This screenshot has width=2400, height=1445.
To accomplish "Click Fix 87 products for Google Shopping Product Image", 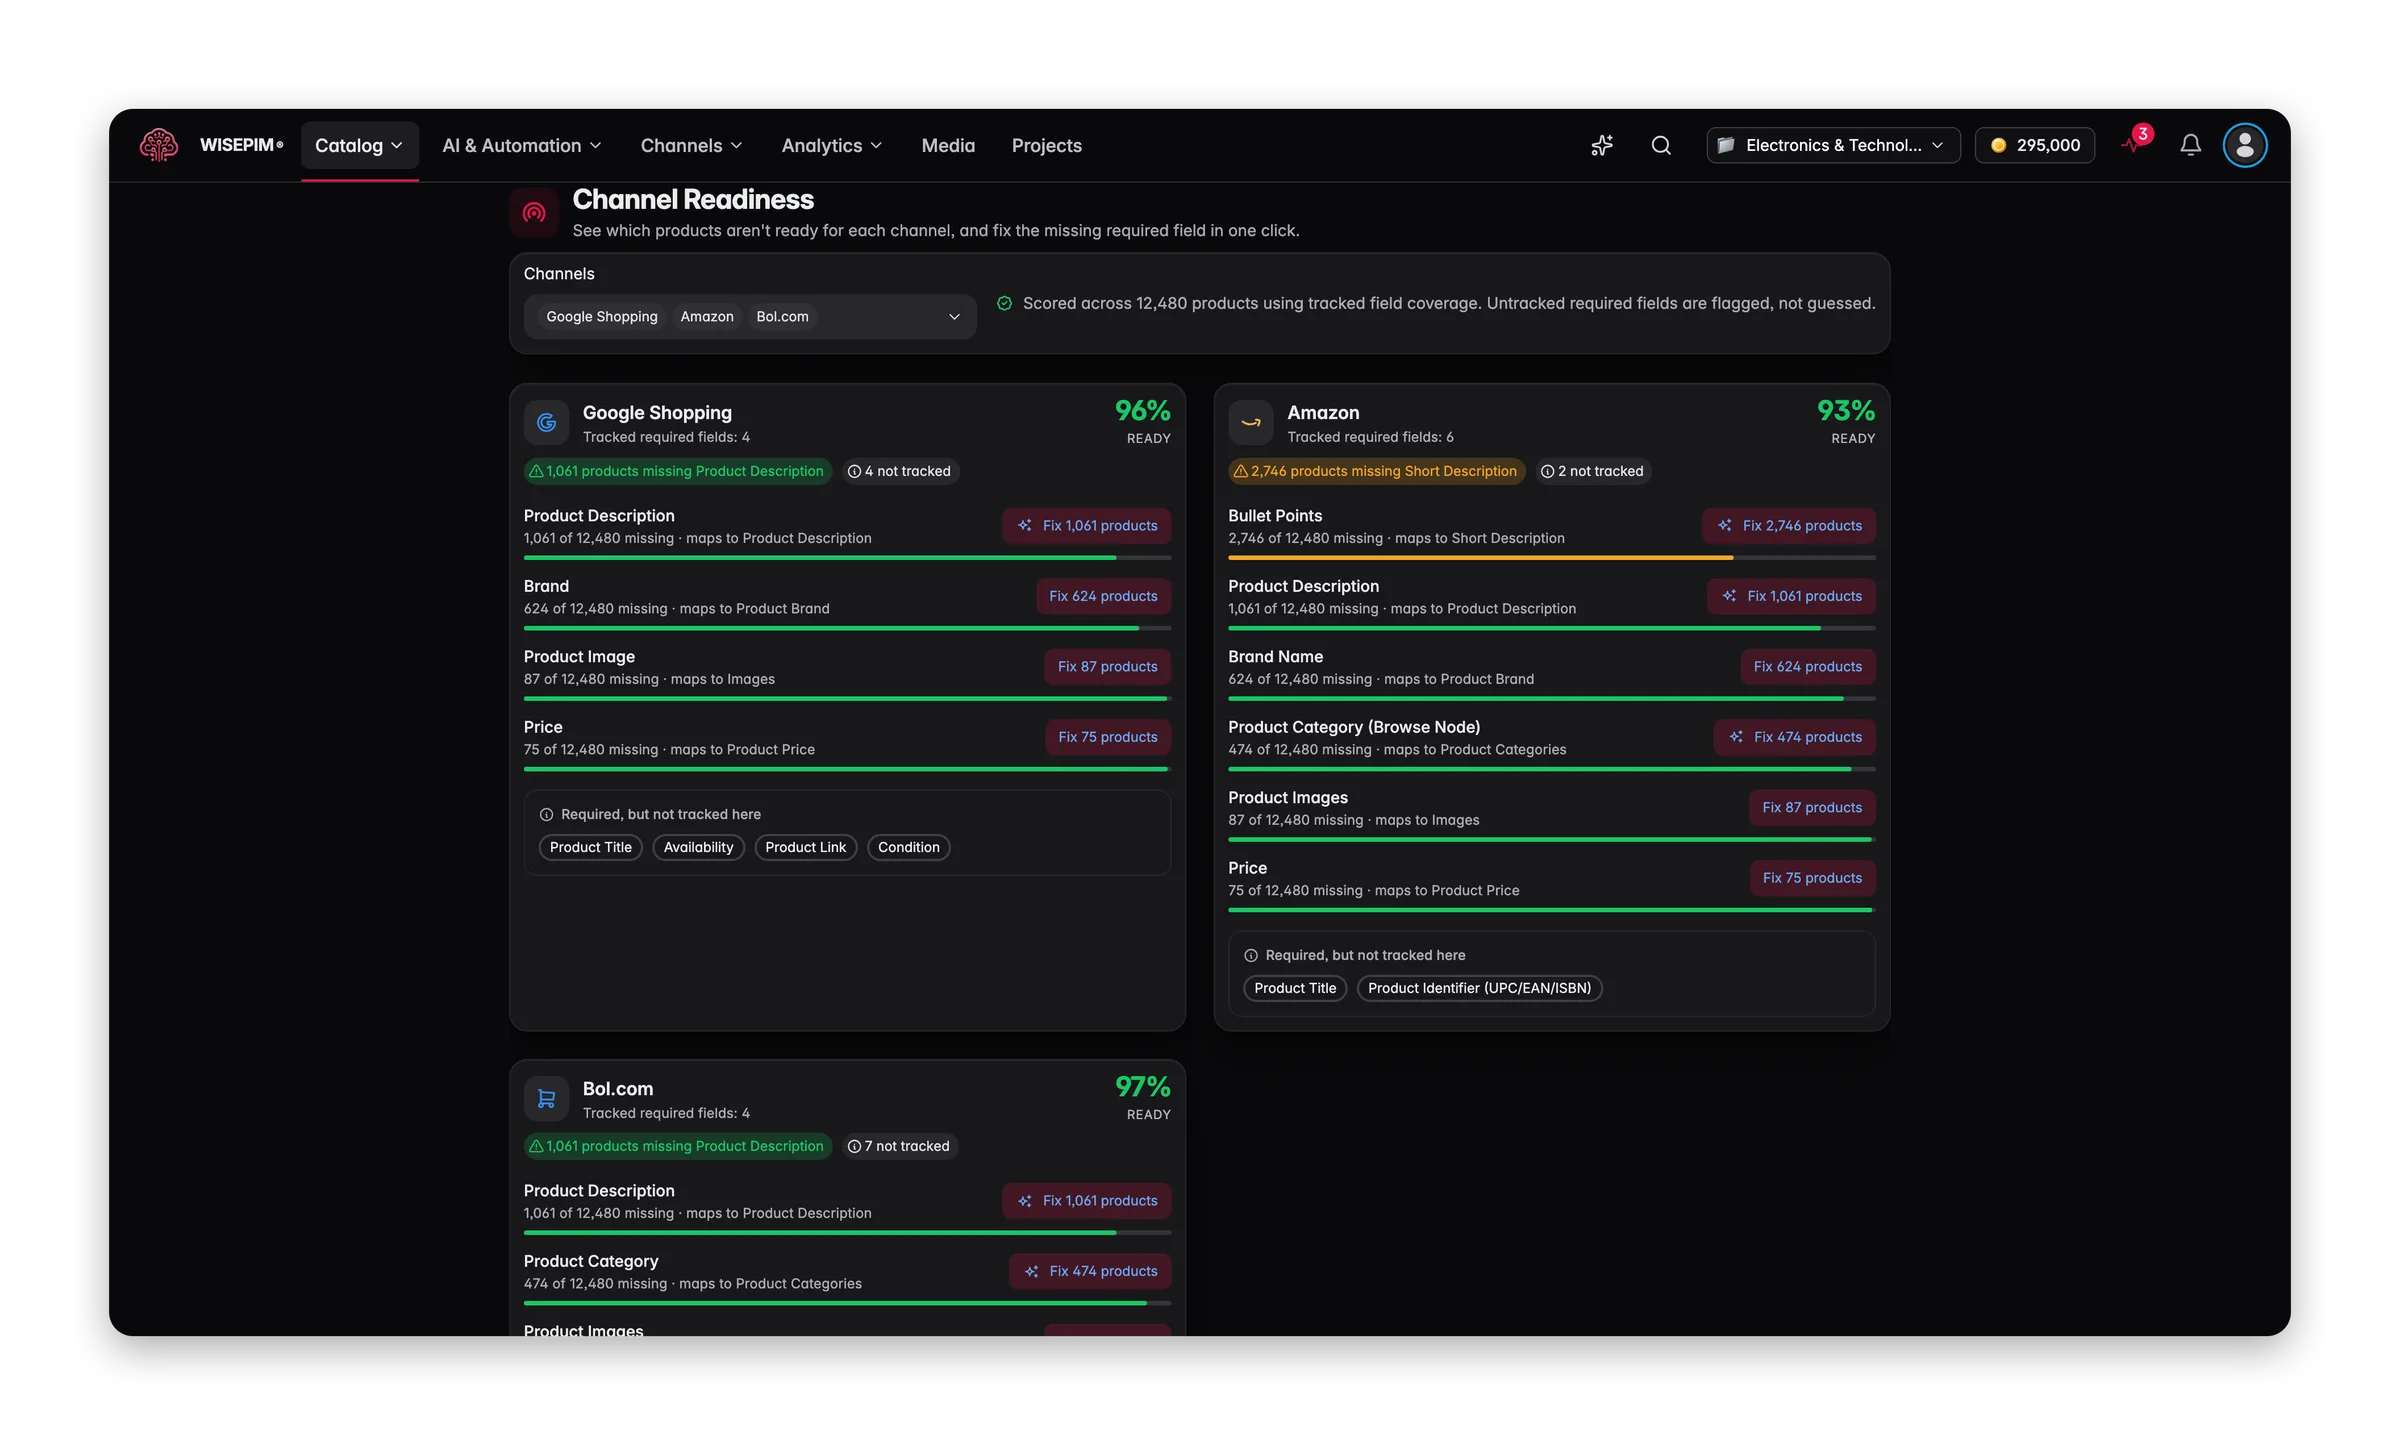I will [x=1107, y=666].
